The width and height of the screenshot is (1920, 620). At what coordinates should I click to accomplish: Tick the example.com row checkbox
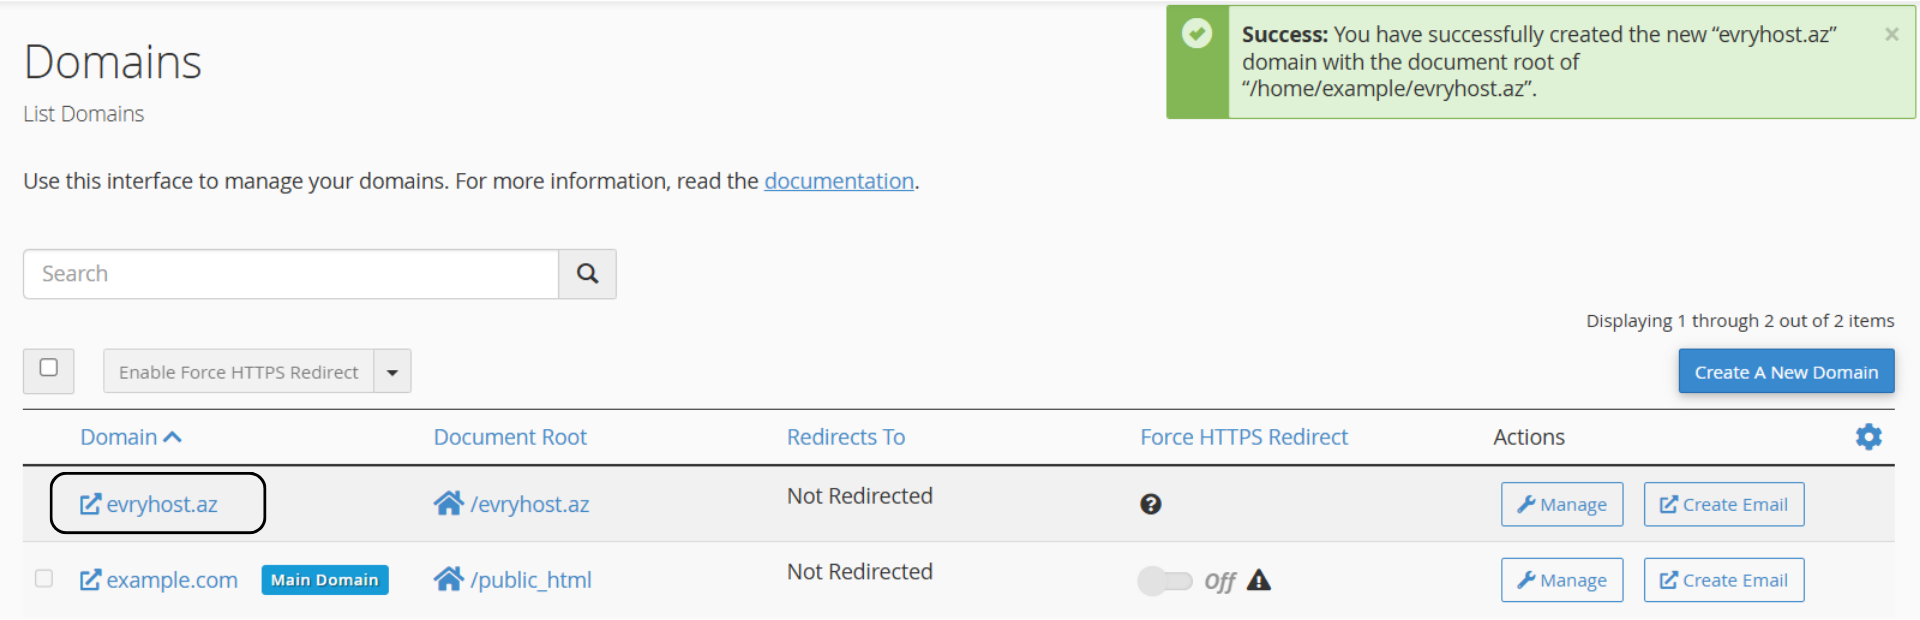(44, 578)
